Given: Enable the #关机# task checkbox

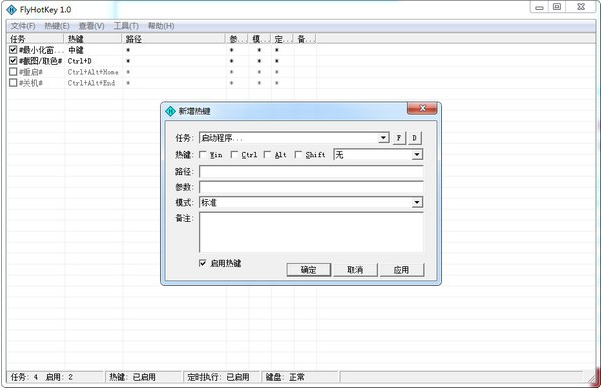Looking at the screenshot, I should tap(13, 82).
